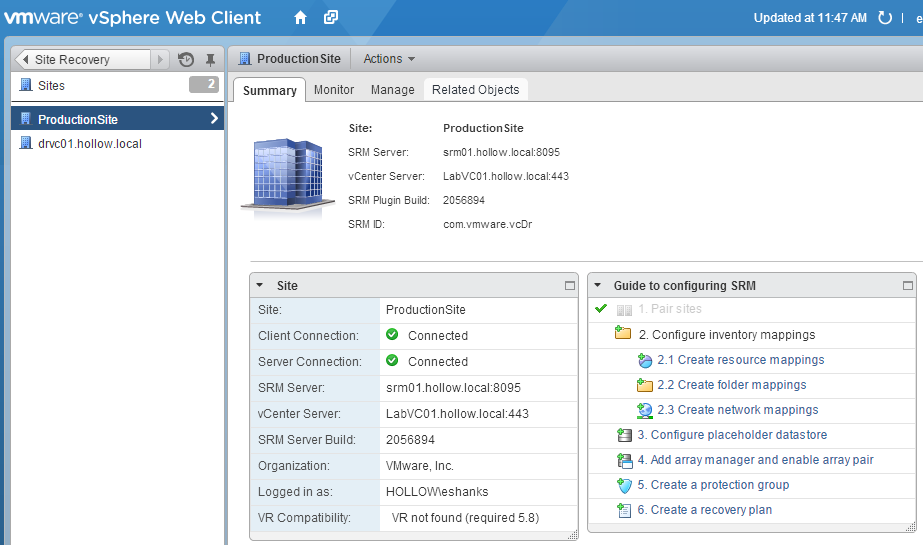
Task: Click Create a recovery plan link
Action: click(x=711, y=510)
